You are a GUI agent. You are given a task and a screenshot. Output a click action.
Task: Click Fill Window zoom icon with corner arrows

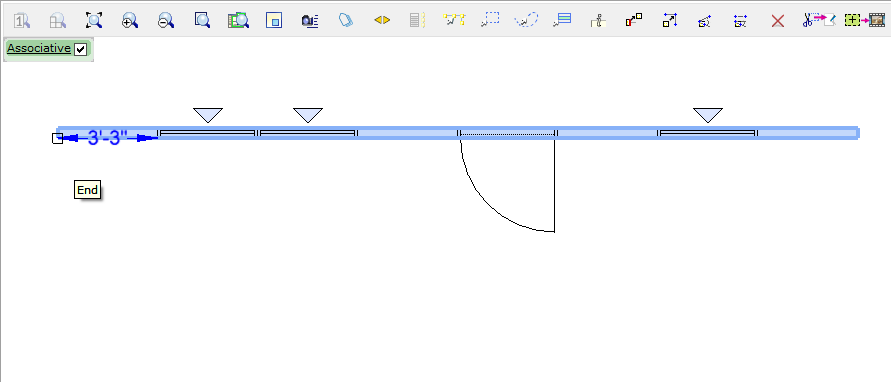[94, 21]
